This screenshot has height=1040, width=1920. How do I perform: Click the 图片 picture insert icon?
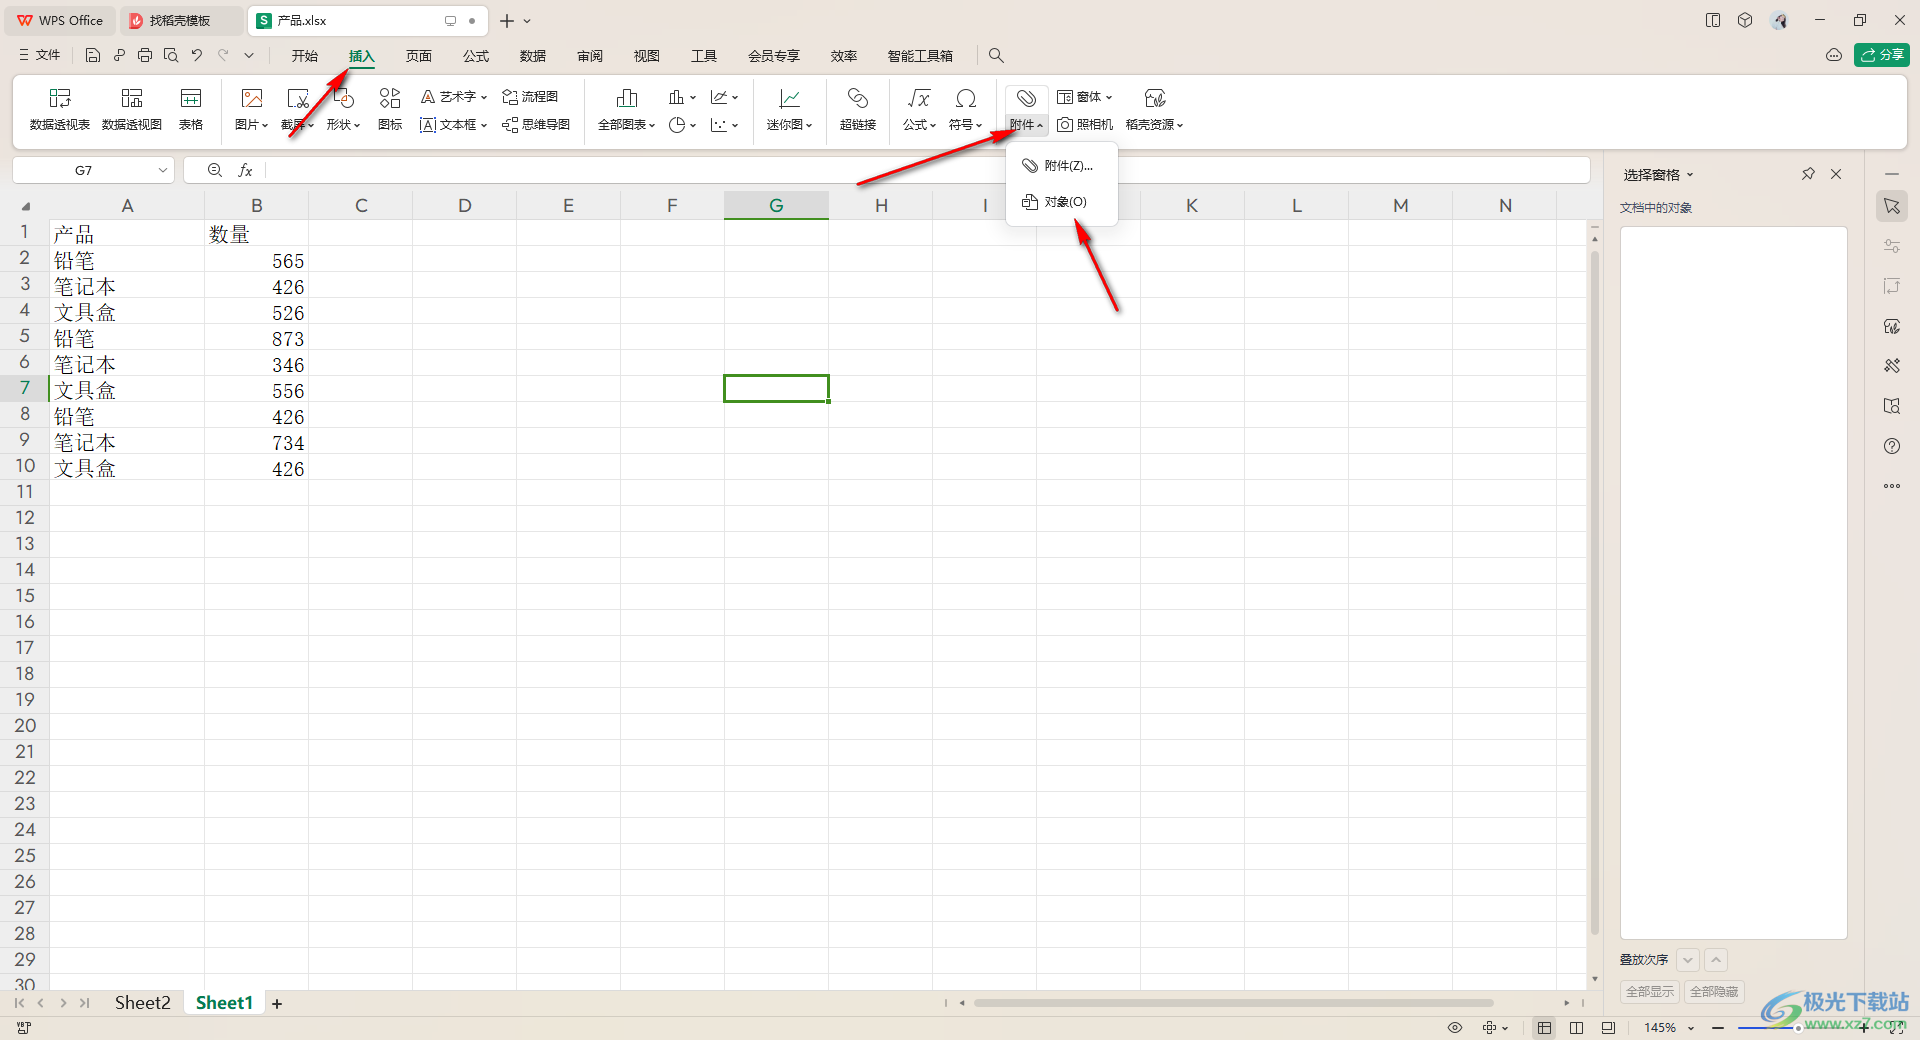coord(252,98)
